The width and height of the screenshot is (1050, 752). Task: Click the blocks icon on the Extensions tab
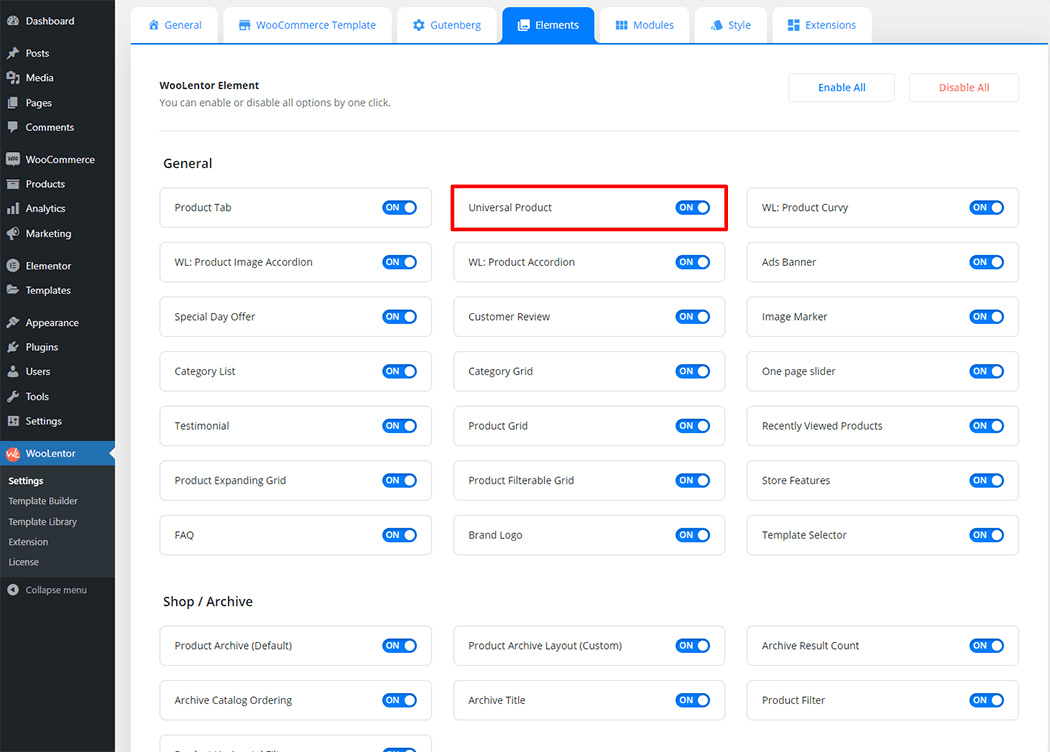tap(794, 25)
